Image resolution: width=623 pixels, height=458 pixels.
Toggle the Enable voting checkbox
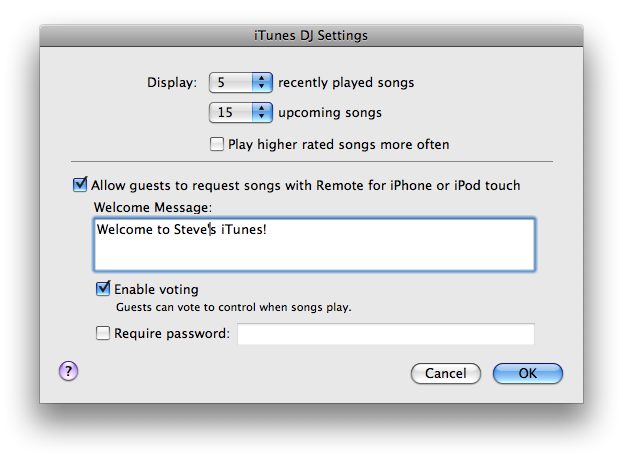(x=103, y=288)
